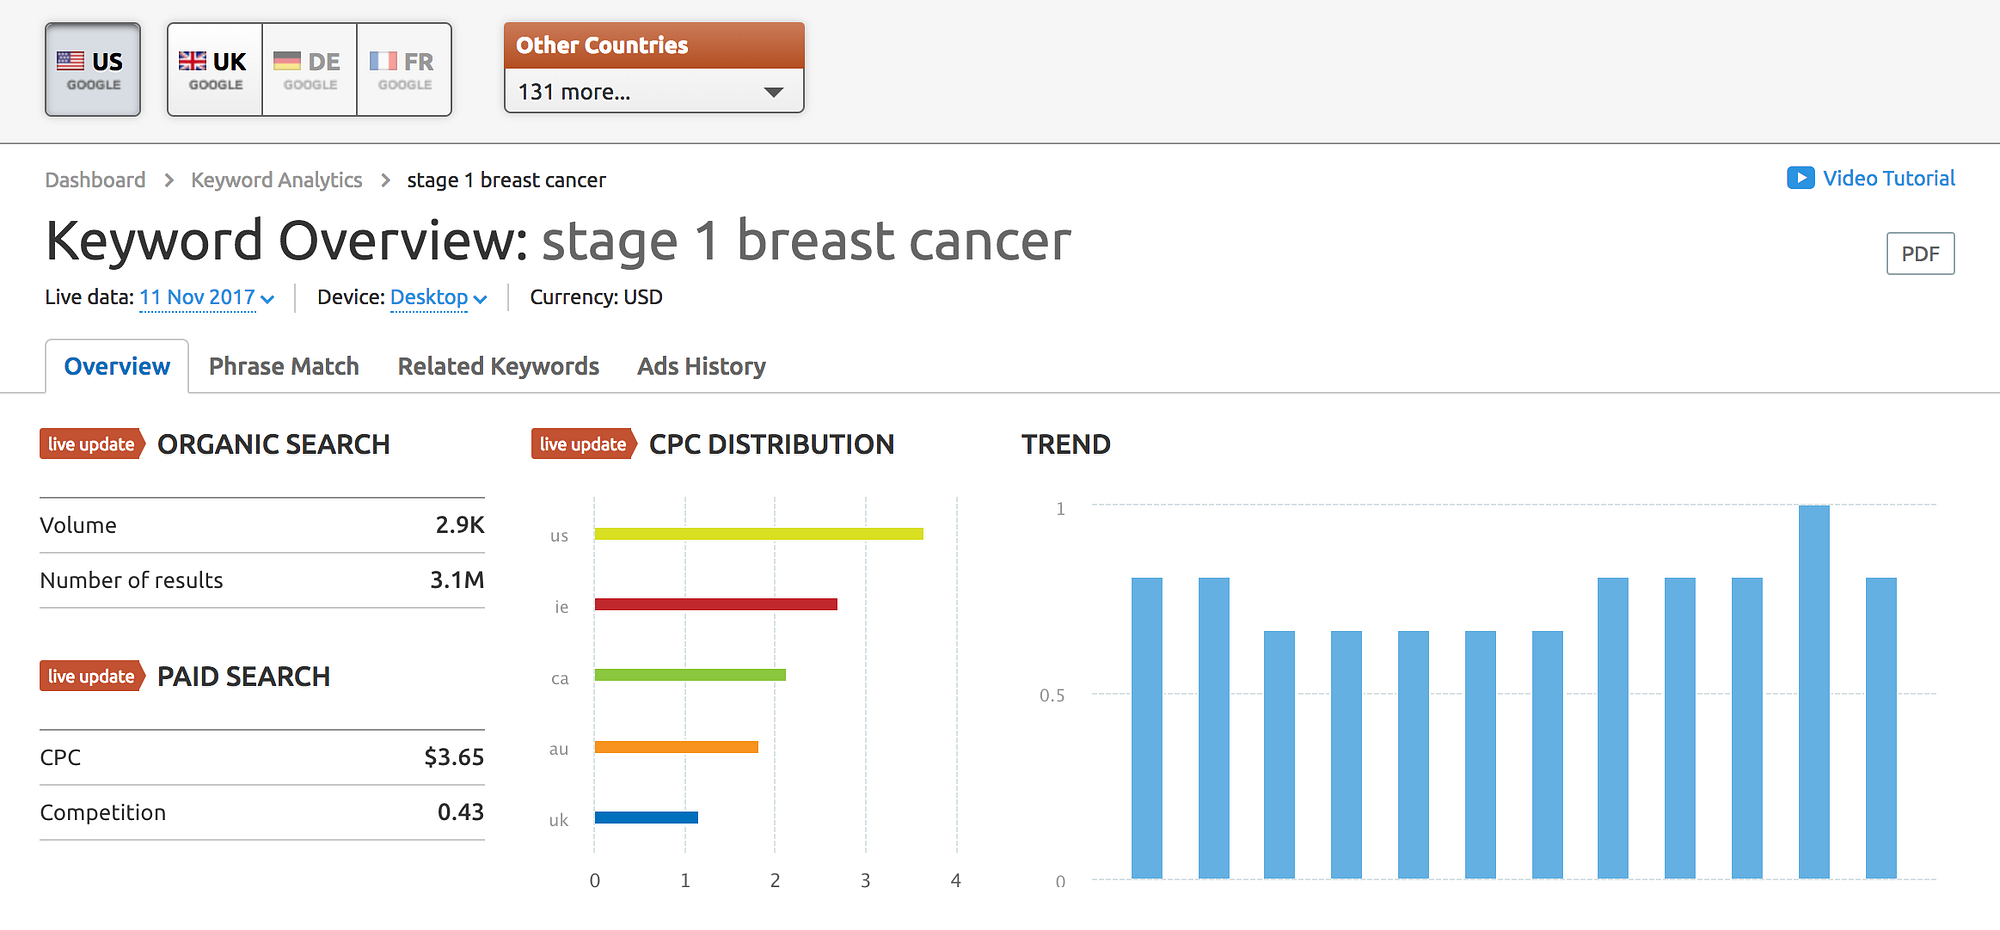Click the Paid Search live update badge
The image size is (2000, 930).
91,676
